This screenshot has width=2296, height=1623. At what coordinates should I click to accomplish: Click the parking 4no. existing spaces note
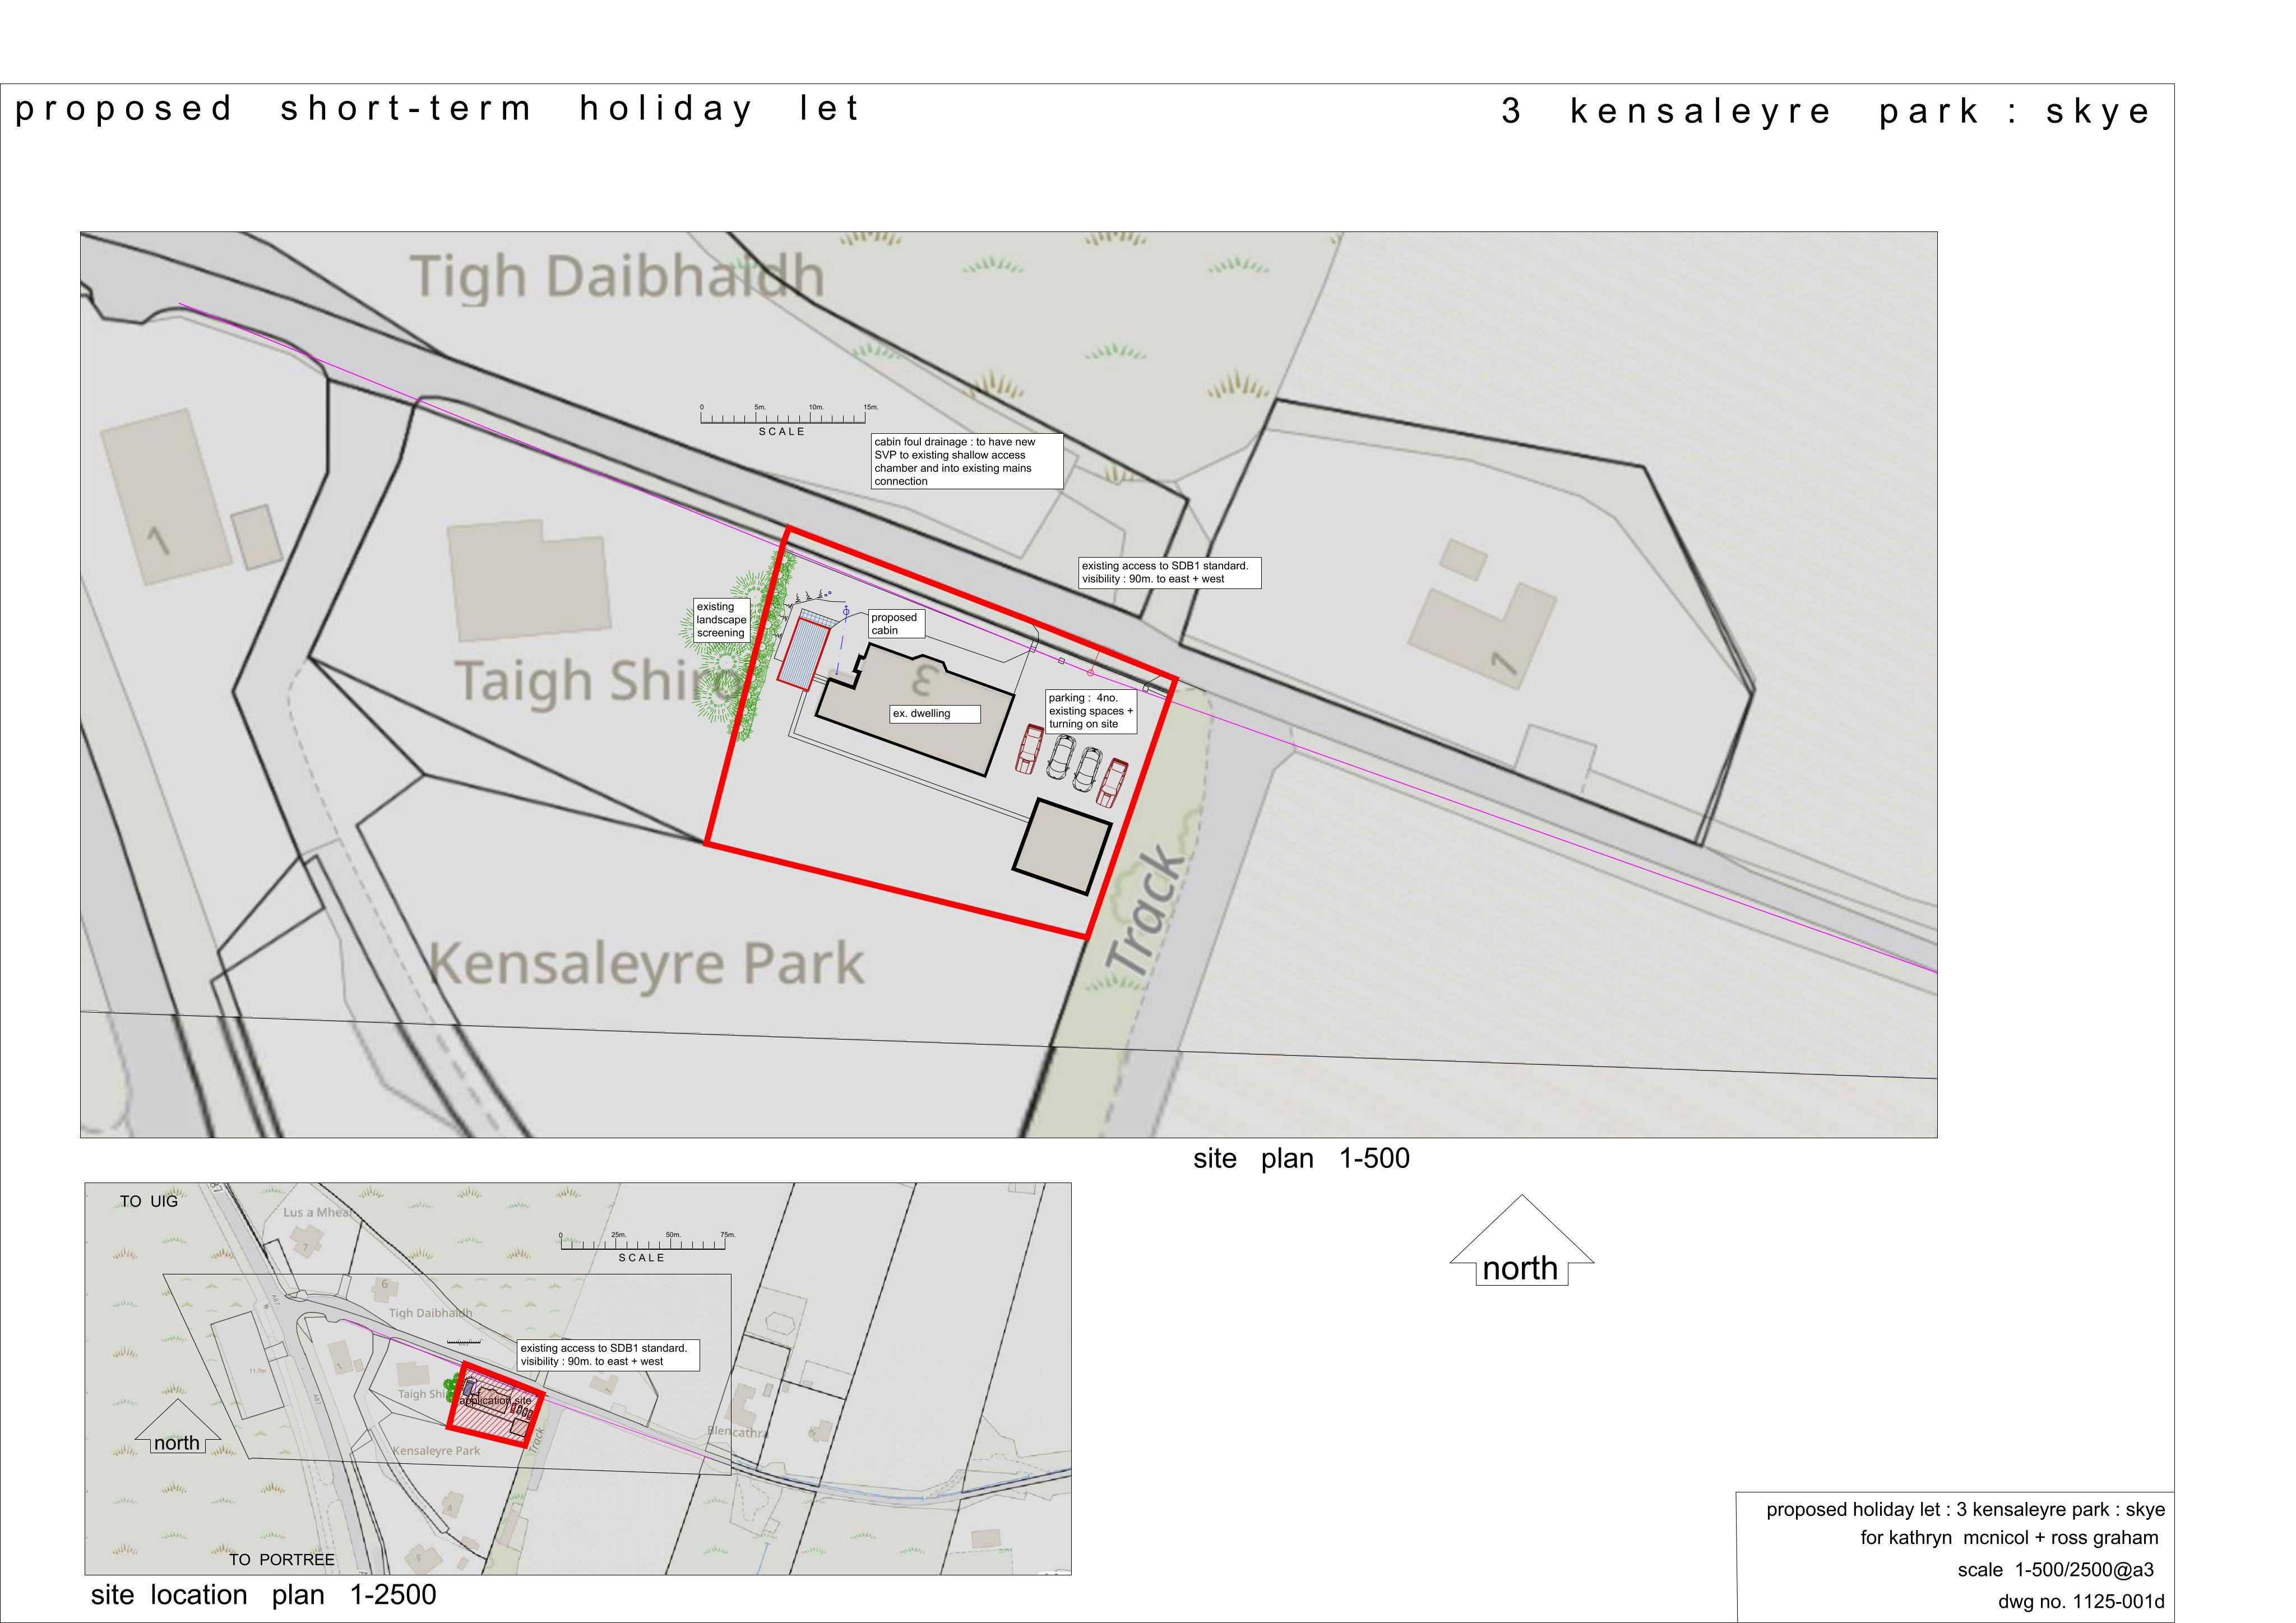[x=1090, y=711]
